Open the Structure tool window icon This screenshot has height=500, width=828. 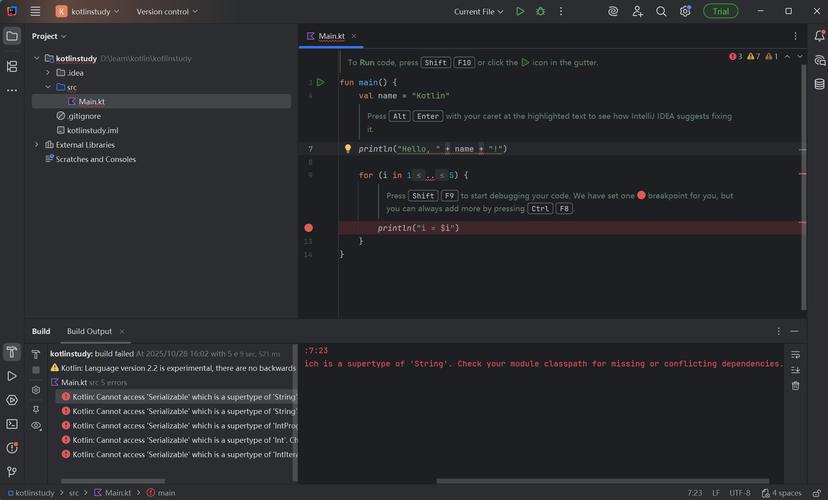click(12, 66)
